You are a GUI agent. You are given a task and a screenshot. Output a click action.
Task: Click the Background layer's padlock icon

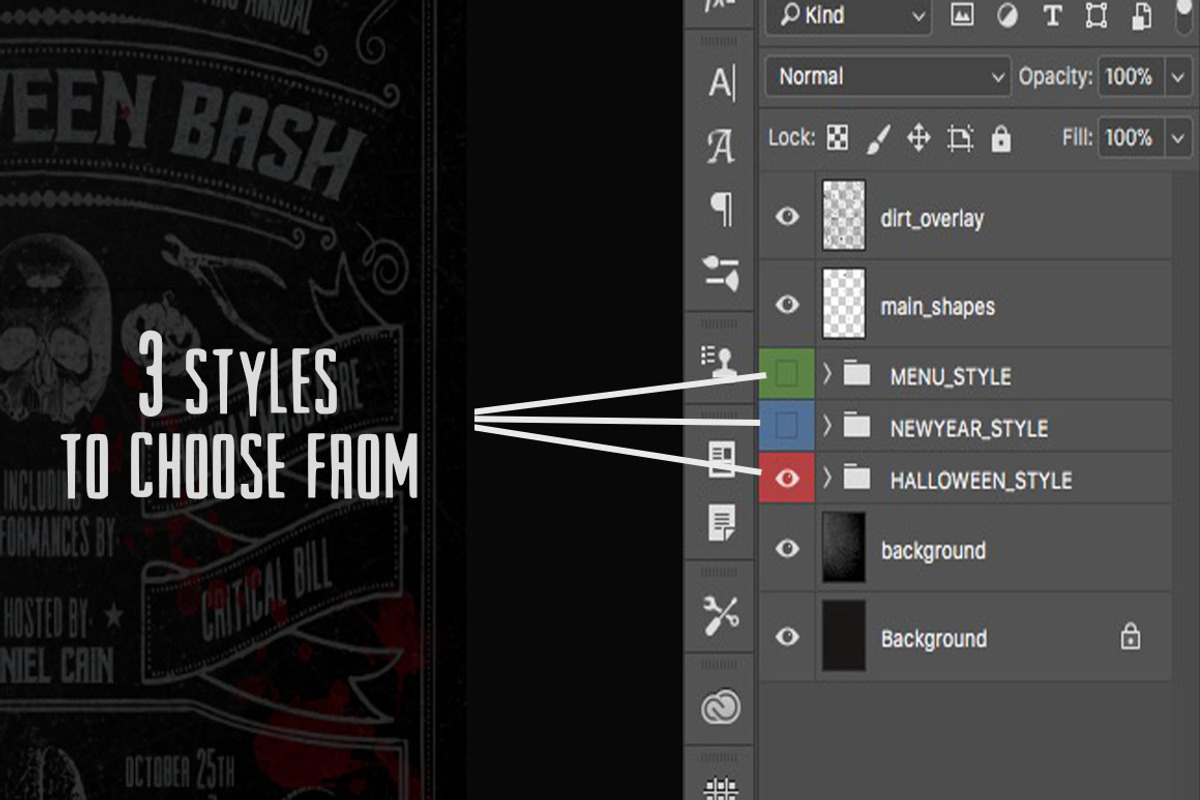(1130, 636)
